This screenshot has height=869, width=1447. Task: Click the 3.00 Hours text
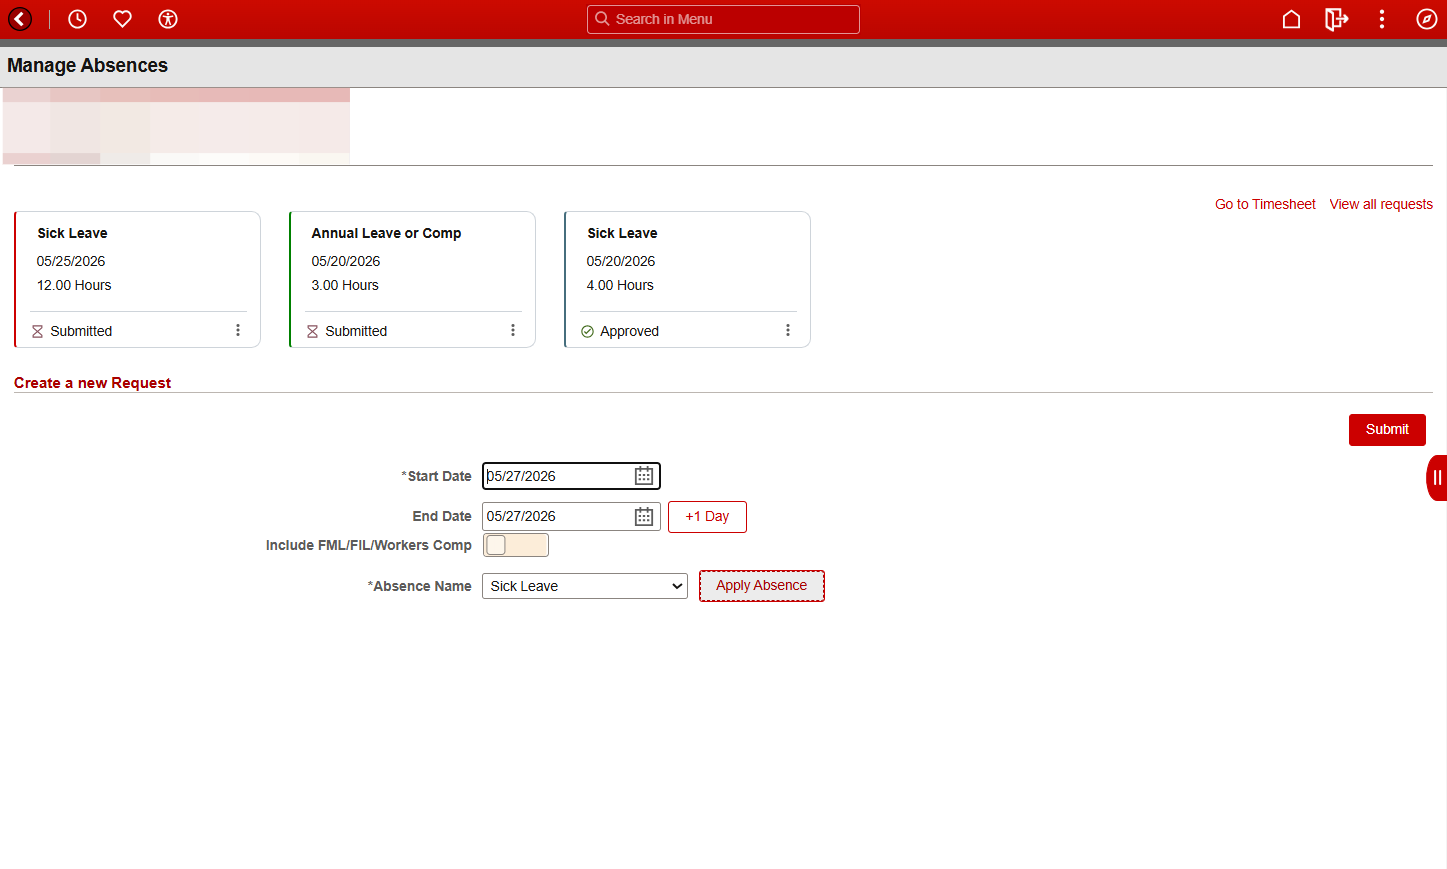tap(345, 285)
